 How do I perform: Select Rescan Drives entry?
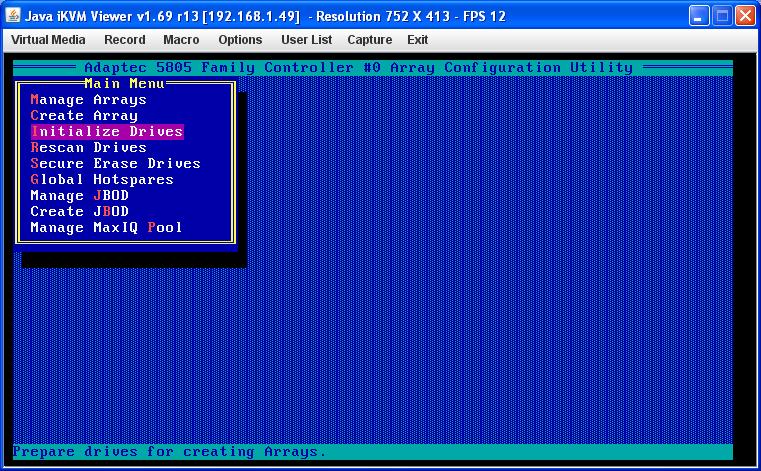pos(88,148)
